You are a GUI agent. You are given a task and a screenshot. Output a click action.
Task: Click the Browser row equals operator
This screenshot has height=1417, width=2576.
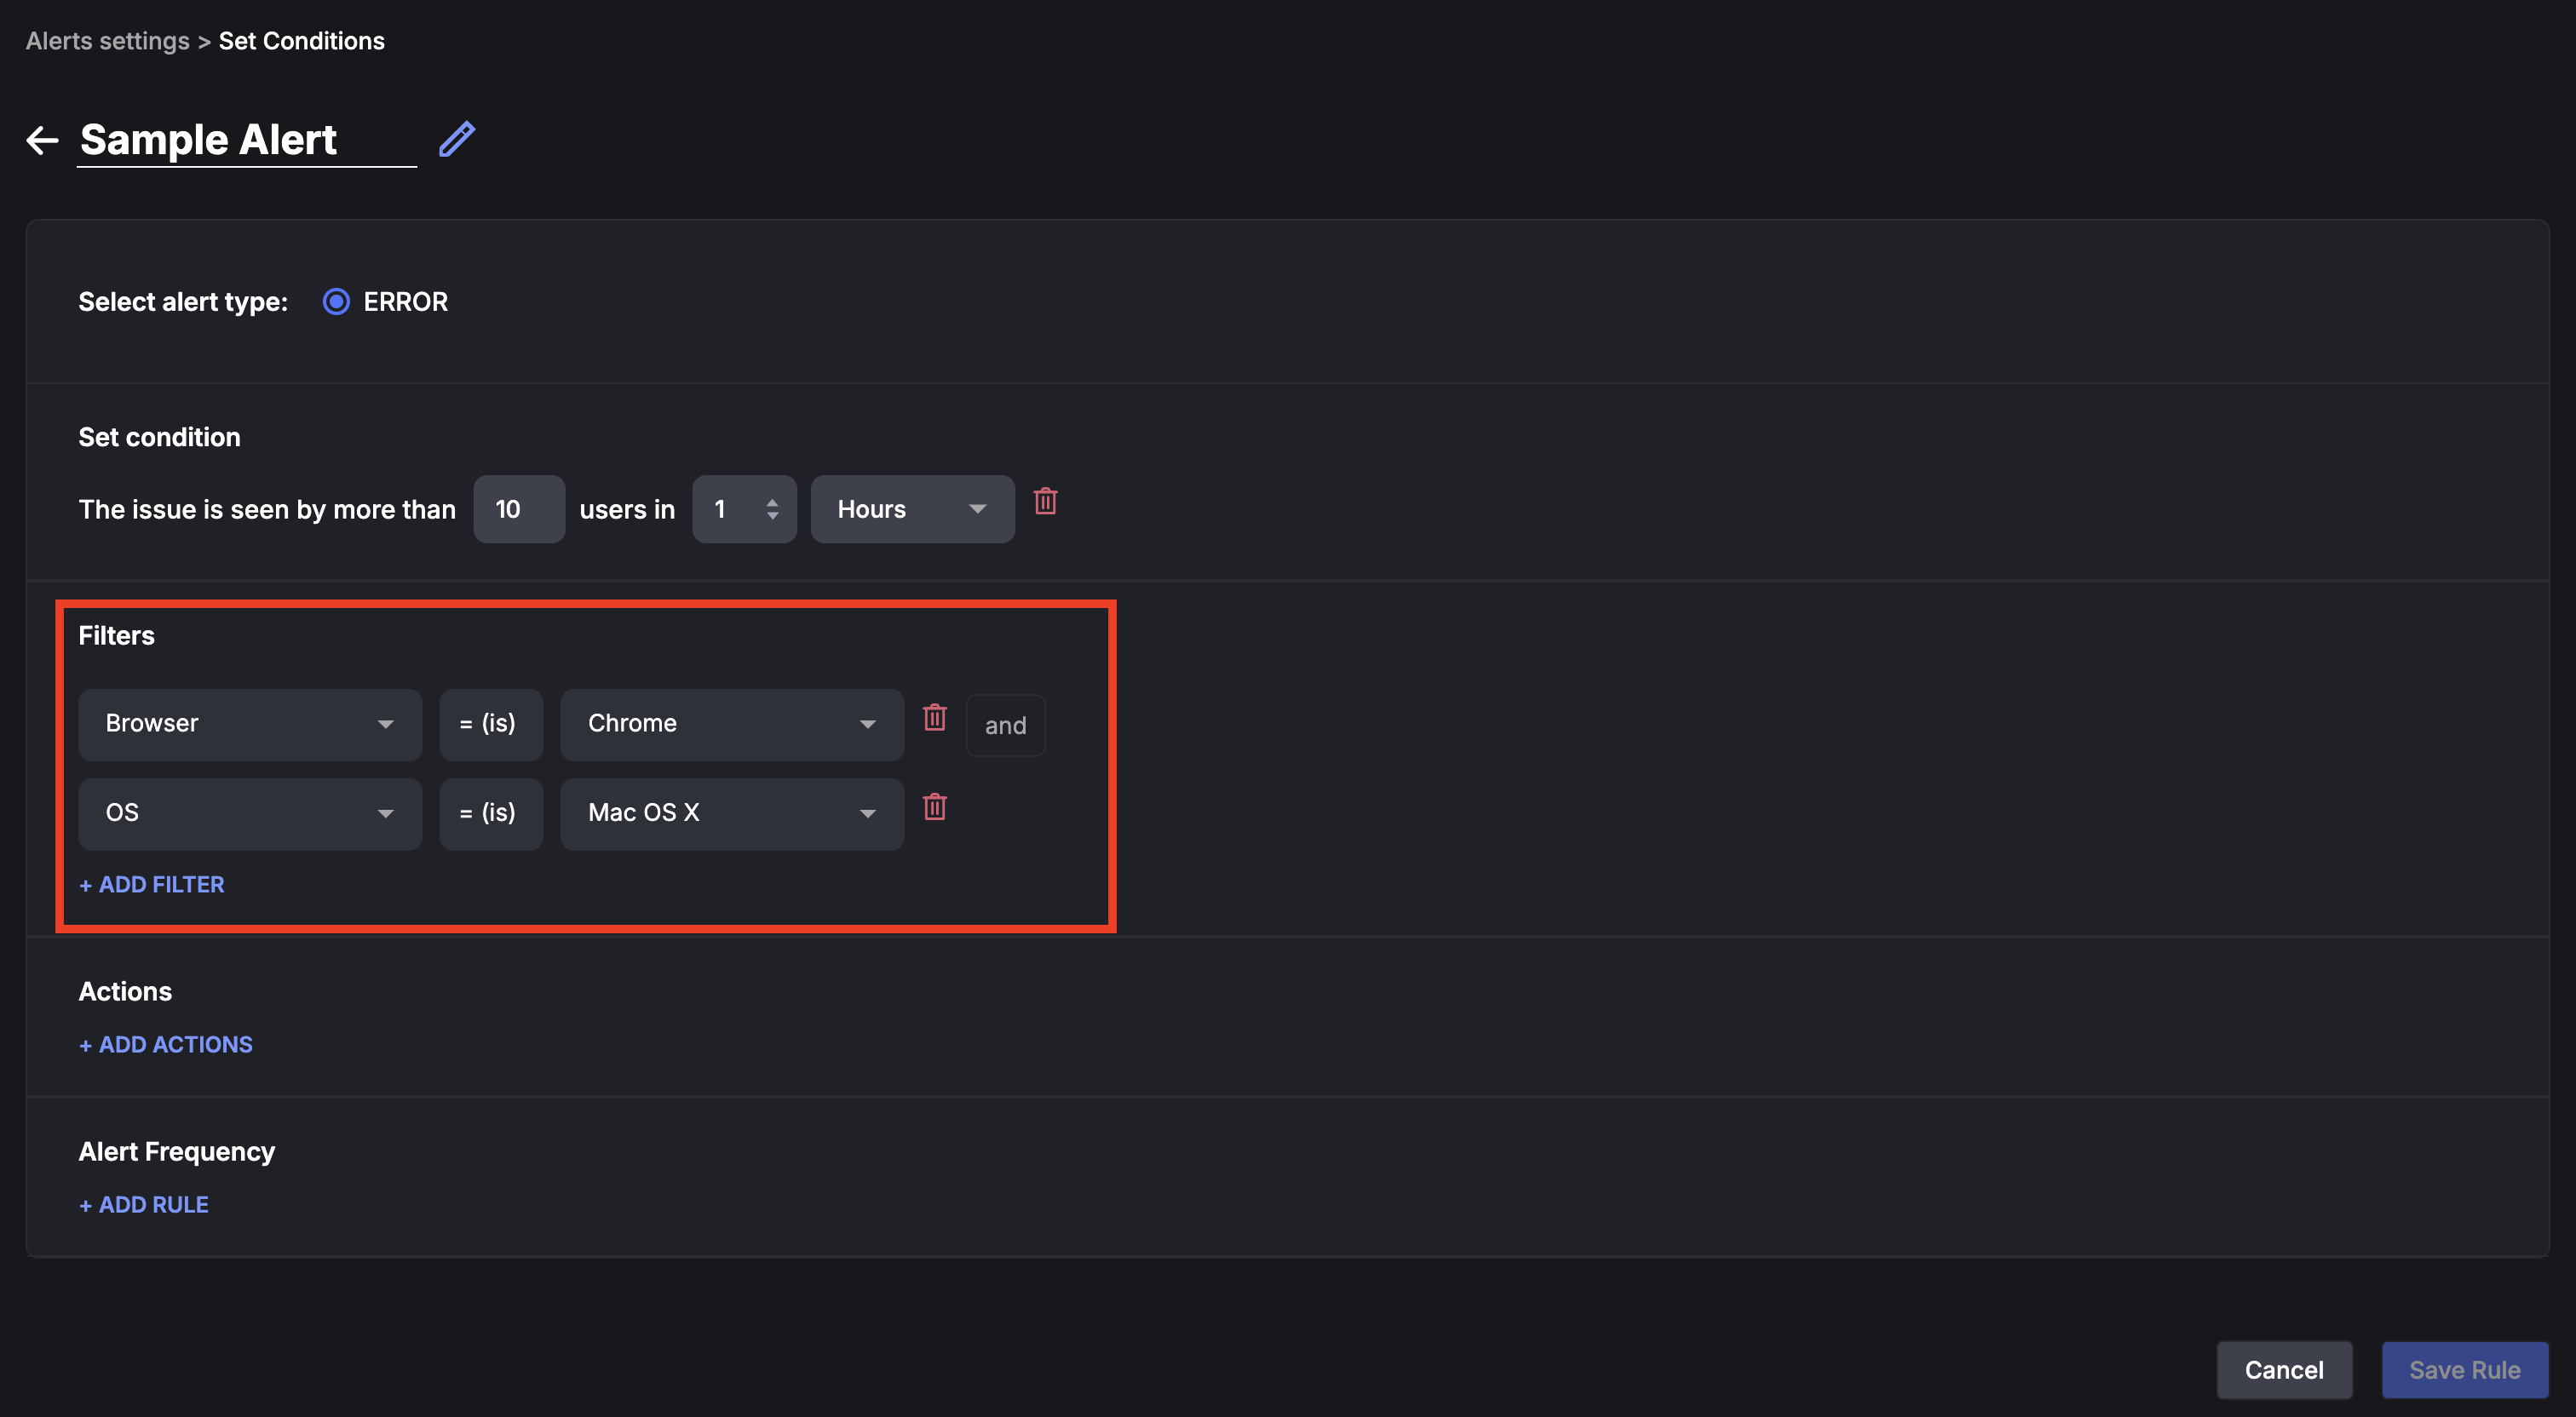click(x=490, y=724)
